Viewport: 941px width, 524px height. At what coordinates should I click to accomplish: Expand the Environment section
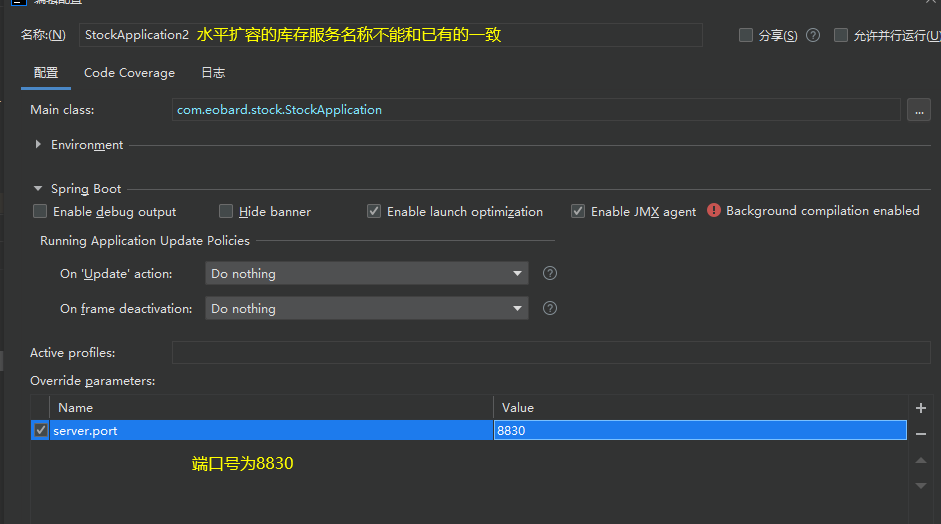[x=39, y=145]
